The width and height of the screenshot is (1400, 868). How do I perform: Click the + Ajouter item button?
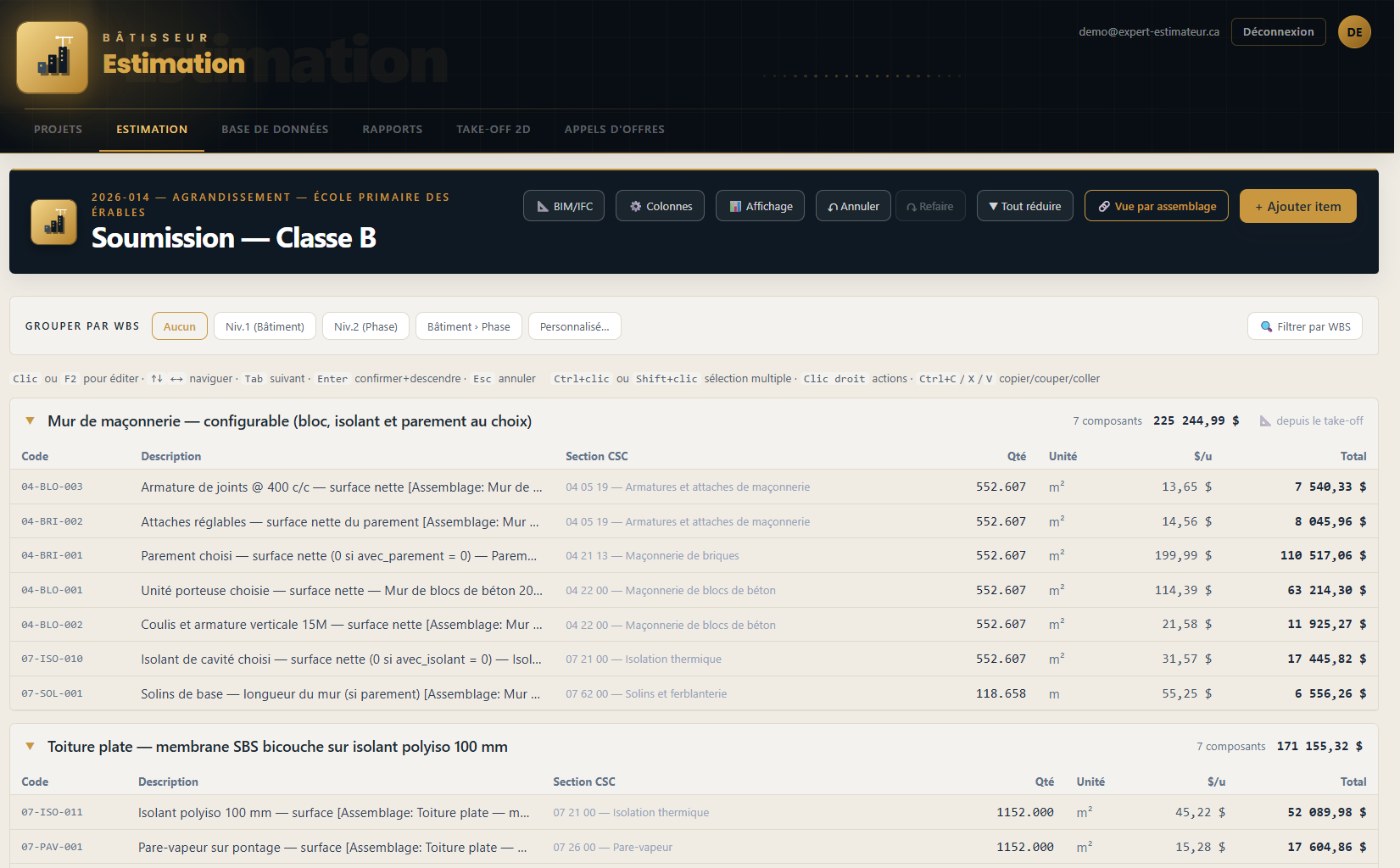click(1298, 206)
